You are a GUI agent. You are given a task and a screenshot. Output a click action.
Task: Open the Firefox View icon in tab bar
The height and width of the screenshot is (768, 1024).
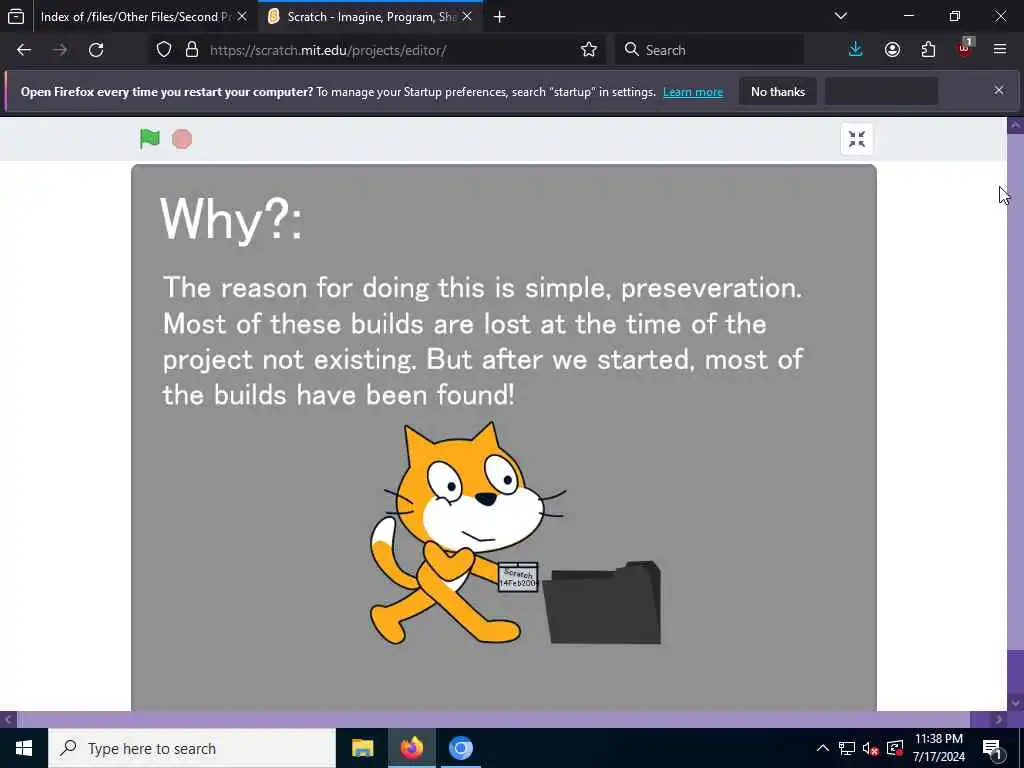[x=16, y=16]
